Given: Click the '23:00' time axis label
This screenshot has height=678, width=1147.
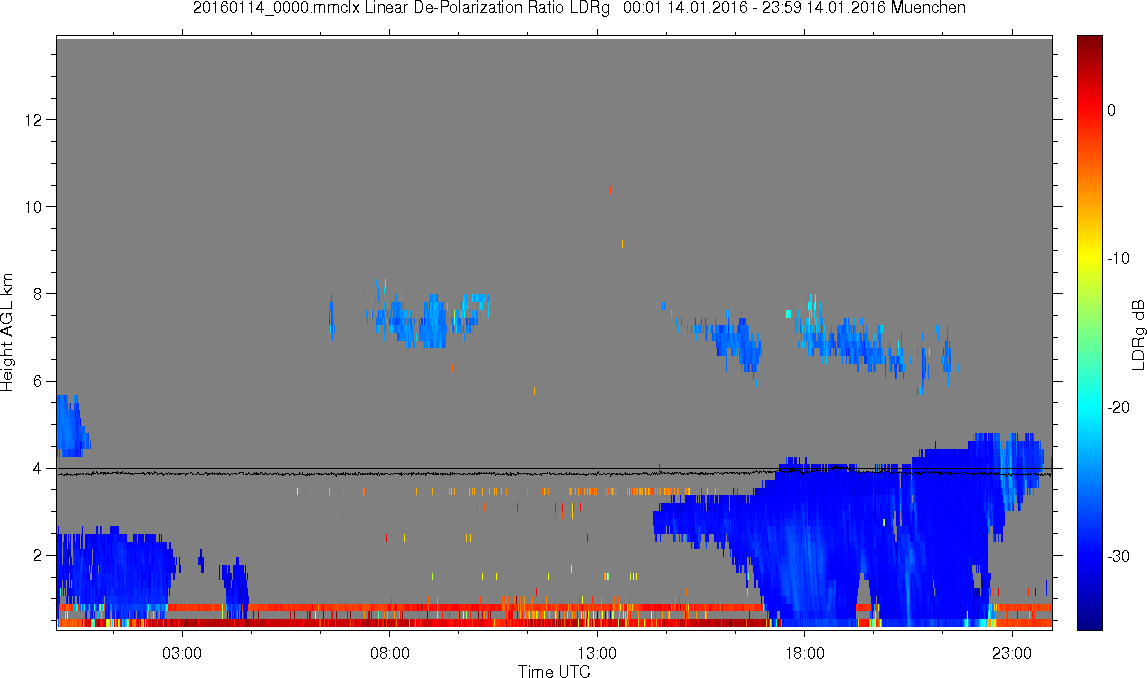Looking at the screenshot, I should point(1012,653).
